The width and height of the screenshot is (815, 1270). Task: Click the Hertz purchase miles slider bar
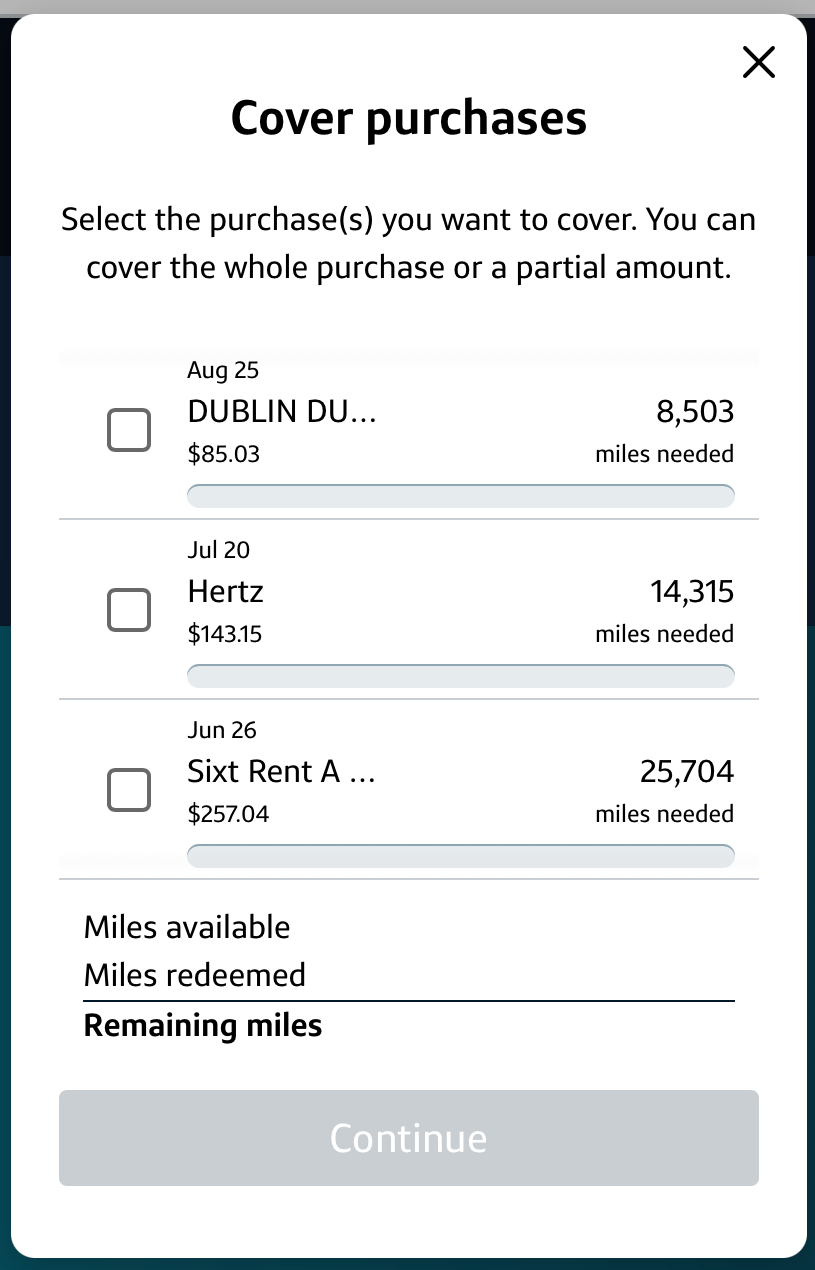[461, 676]
